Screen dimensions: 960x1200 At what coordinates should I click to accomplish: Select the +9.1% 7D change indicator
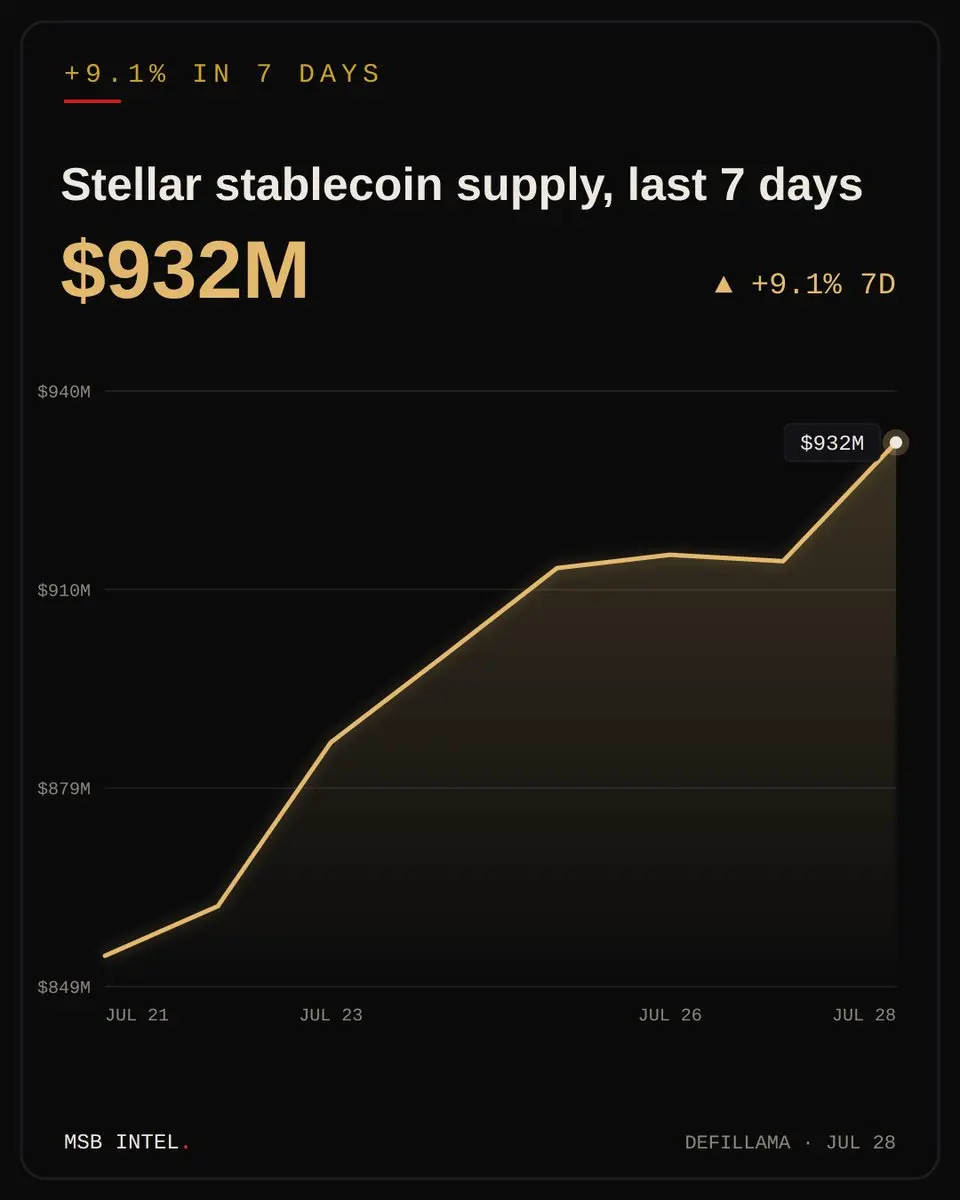tap(805, 285)
